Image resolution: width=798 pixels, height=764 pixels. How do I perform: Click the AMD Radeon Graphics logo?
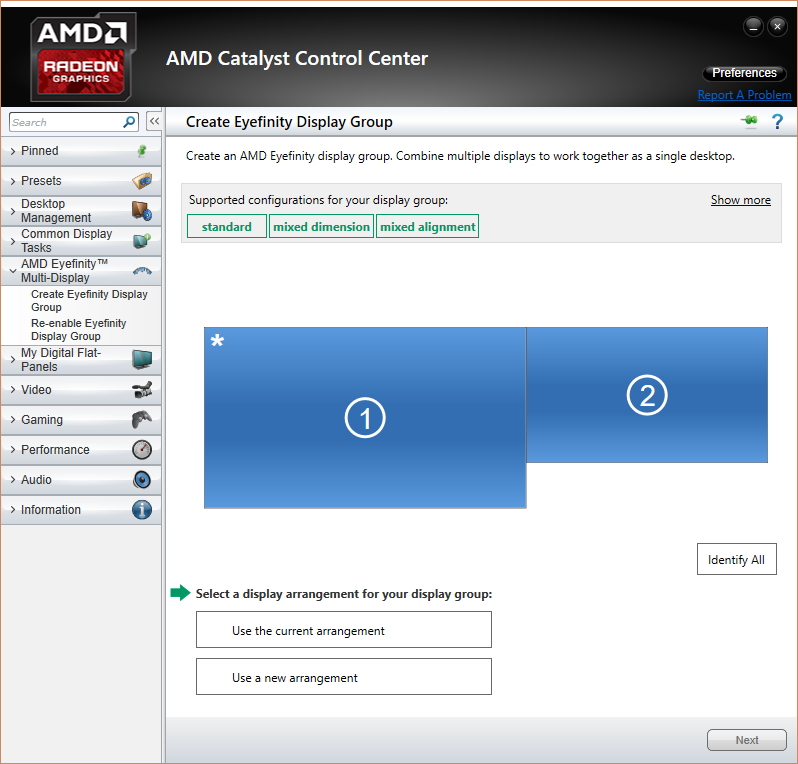(83, 56)
